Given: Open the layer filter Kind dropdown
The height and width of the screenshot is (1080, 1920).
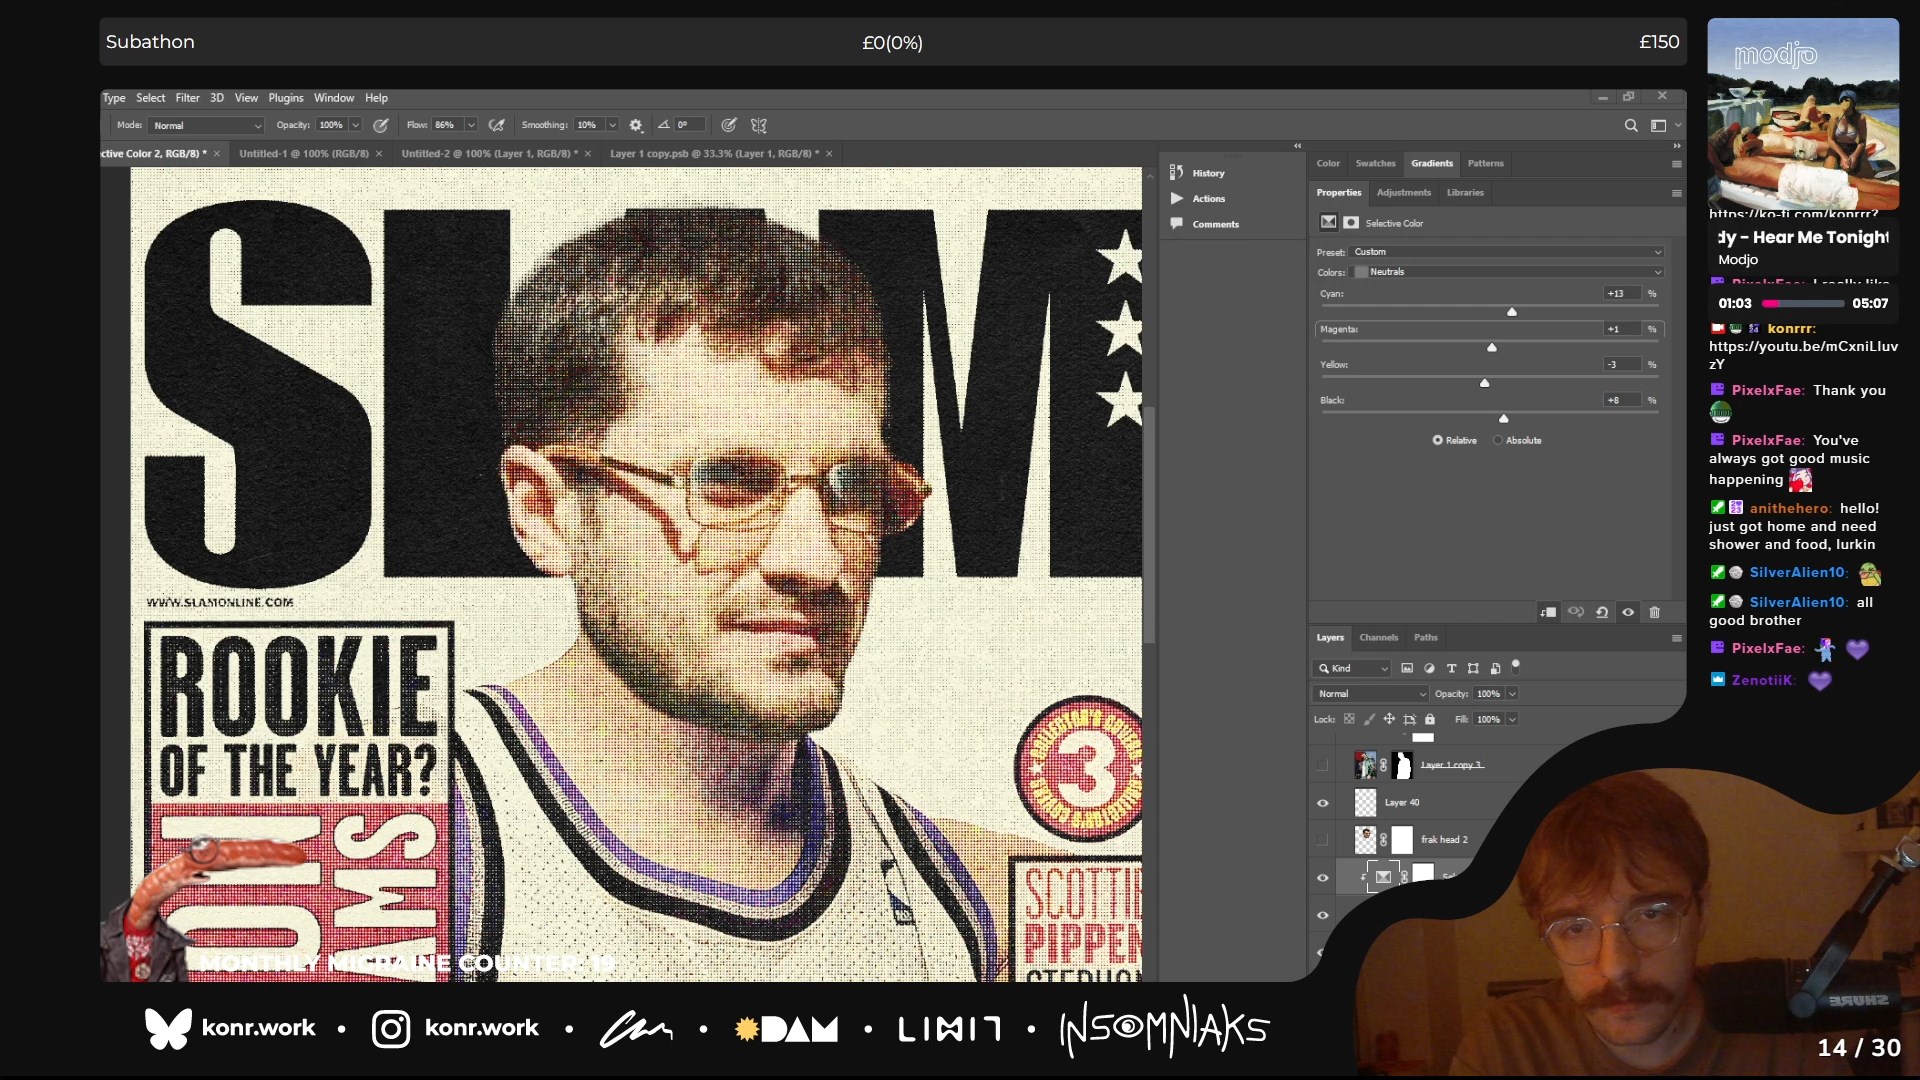Looking at the screenshot, I should pos(1352,669).
